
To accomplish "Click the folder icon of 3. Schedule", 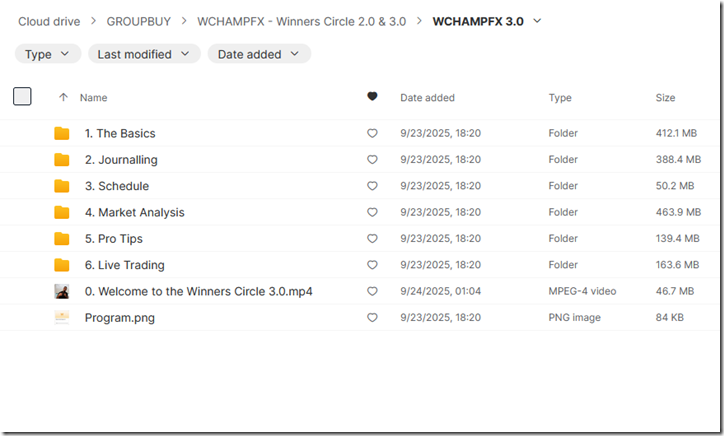I will (61, 186).
